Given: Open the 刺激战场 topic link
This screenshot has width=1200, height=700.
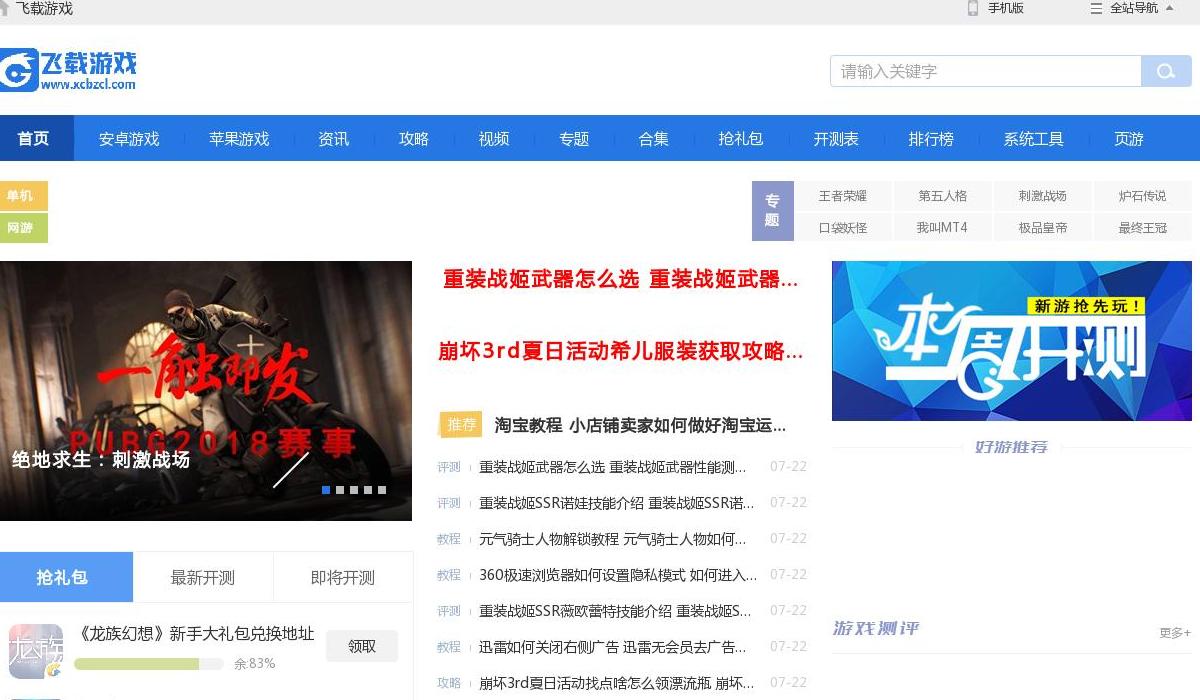Looking at the screenshot, I should [1042, 196].
